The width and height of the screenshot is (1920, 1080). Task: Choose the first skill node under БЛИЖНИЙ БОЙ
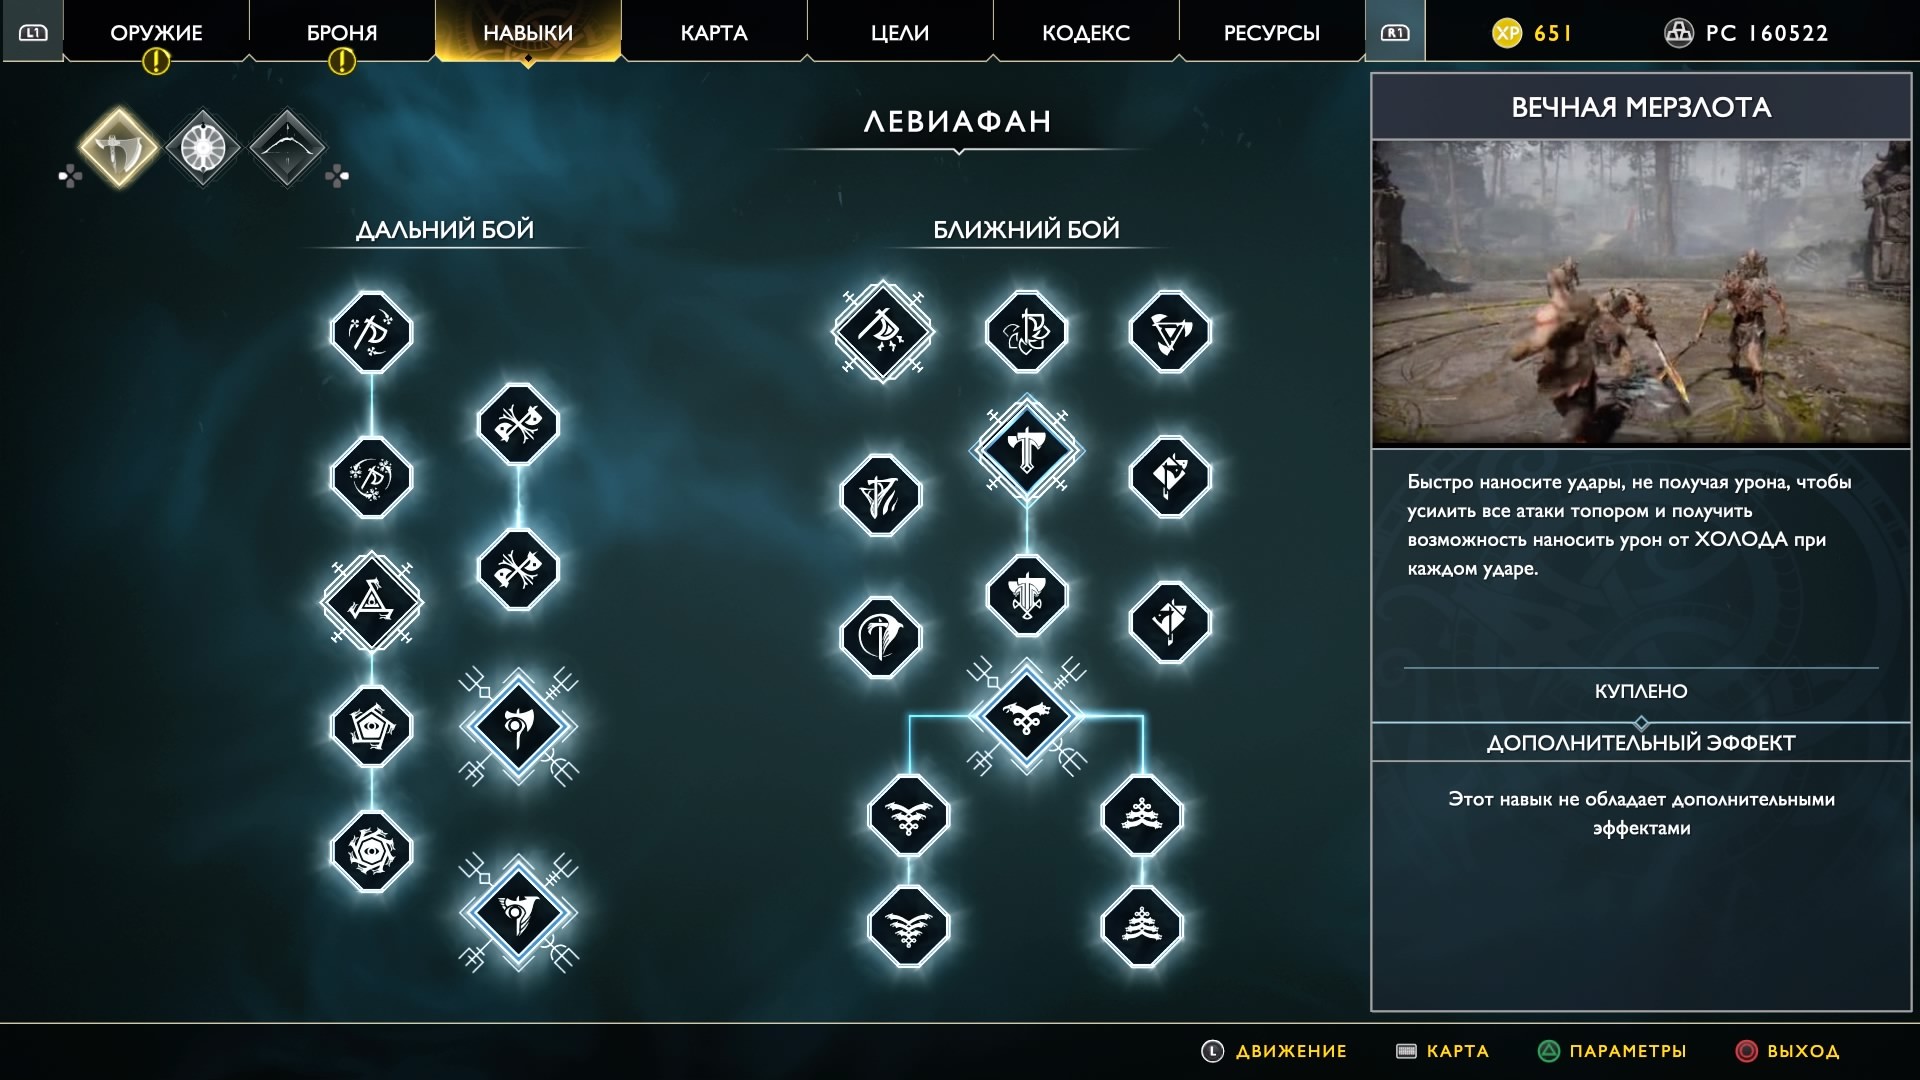click(883, 332)
